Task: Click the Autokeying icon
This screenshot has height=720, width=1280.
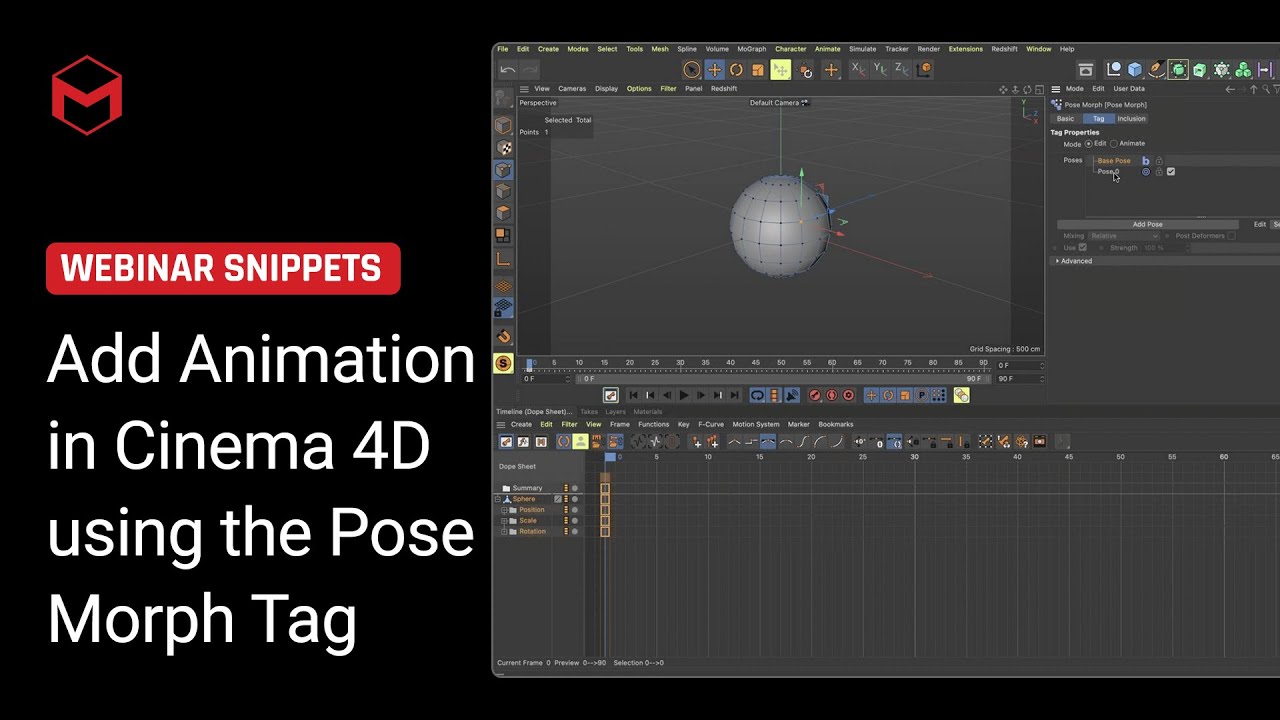Action: [831, 396]
